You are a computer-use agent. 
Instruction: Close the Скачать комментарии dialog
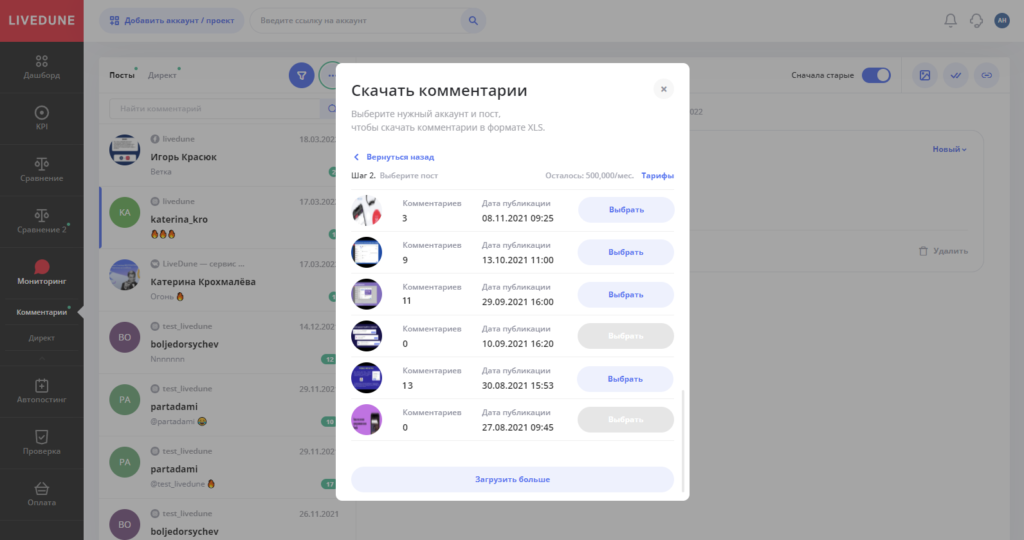coord(663,89)
